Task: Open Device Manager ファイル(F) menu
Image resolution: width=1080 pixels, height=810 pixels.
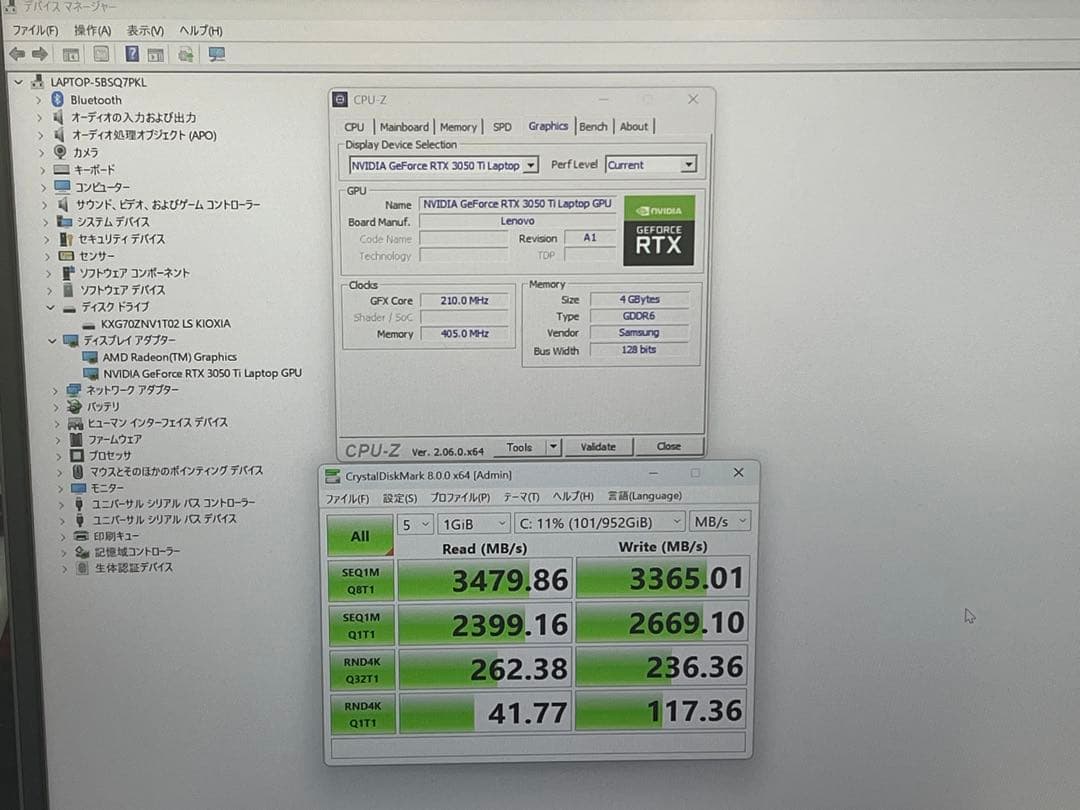Action: coord(35,30)
